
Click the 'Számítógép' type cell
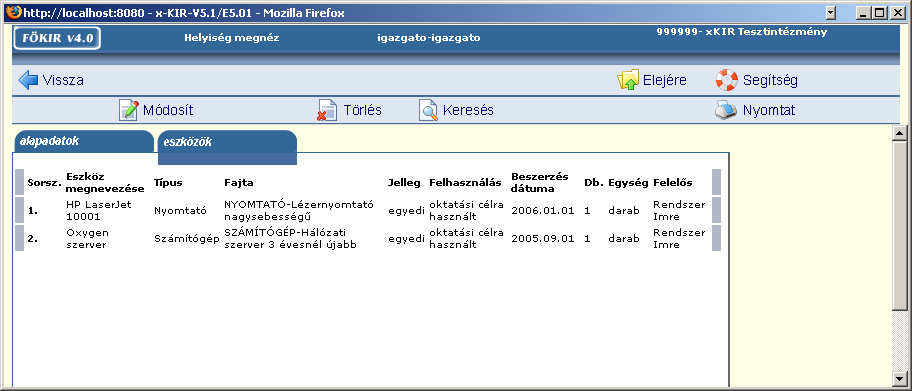(187, 239)
